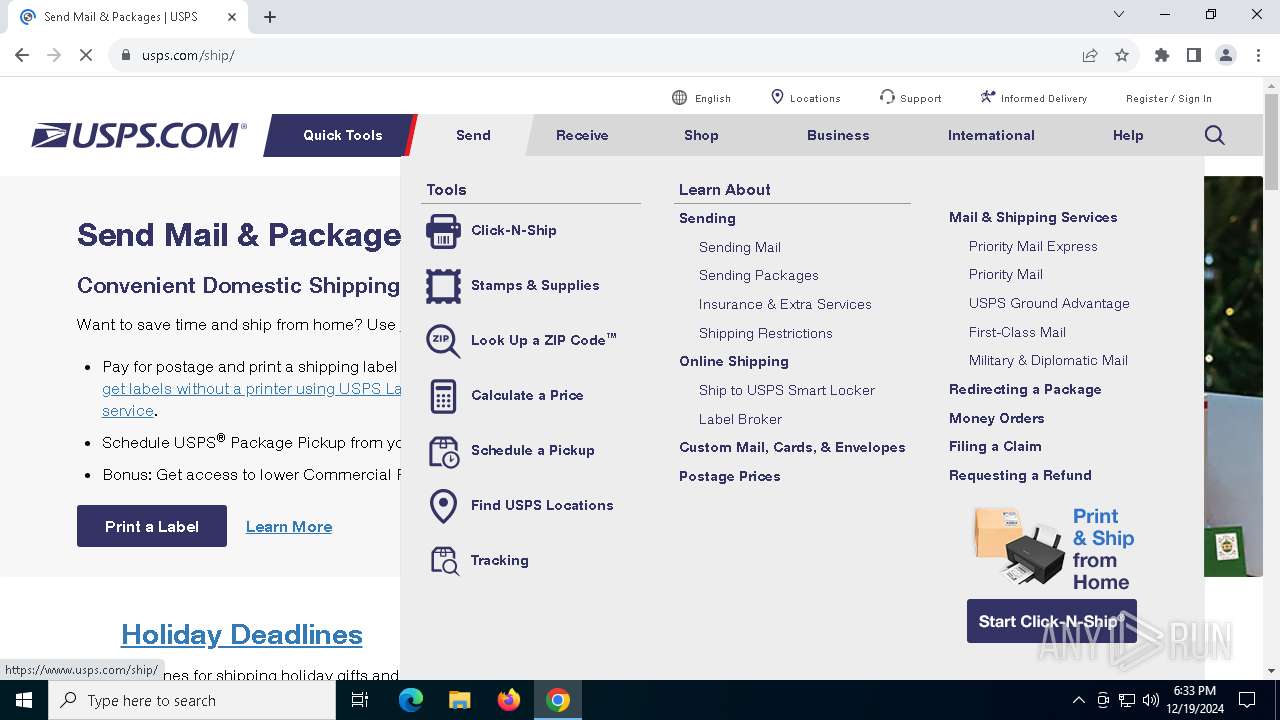The height and width of the screenshot is (720, 1280).
Task: Click Register / Sign In
Action: click(1169, 98)
